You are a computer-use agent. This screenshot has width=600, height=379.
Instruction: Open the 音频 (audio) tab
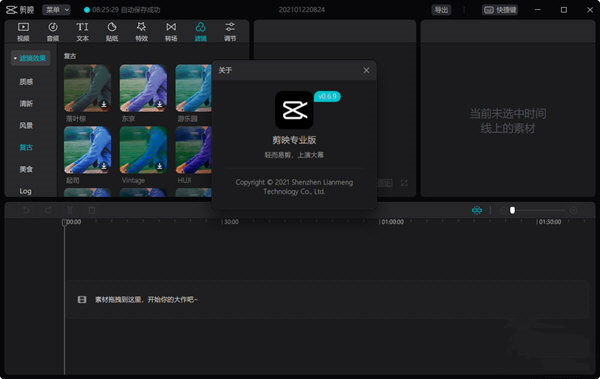coord(53,32)
